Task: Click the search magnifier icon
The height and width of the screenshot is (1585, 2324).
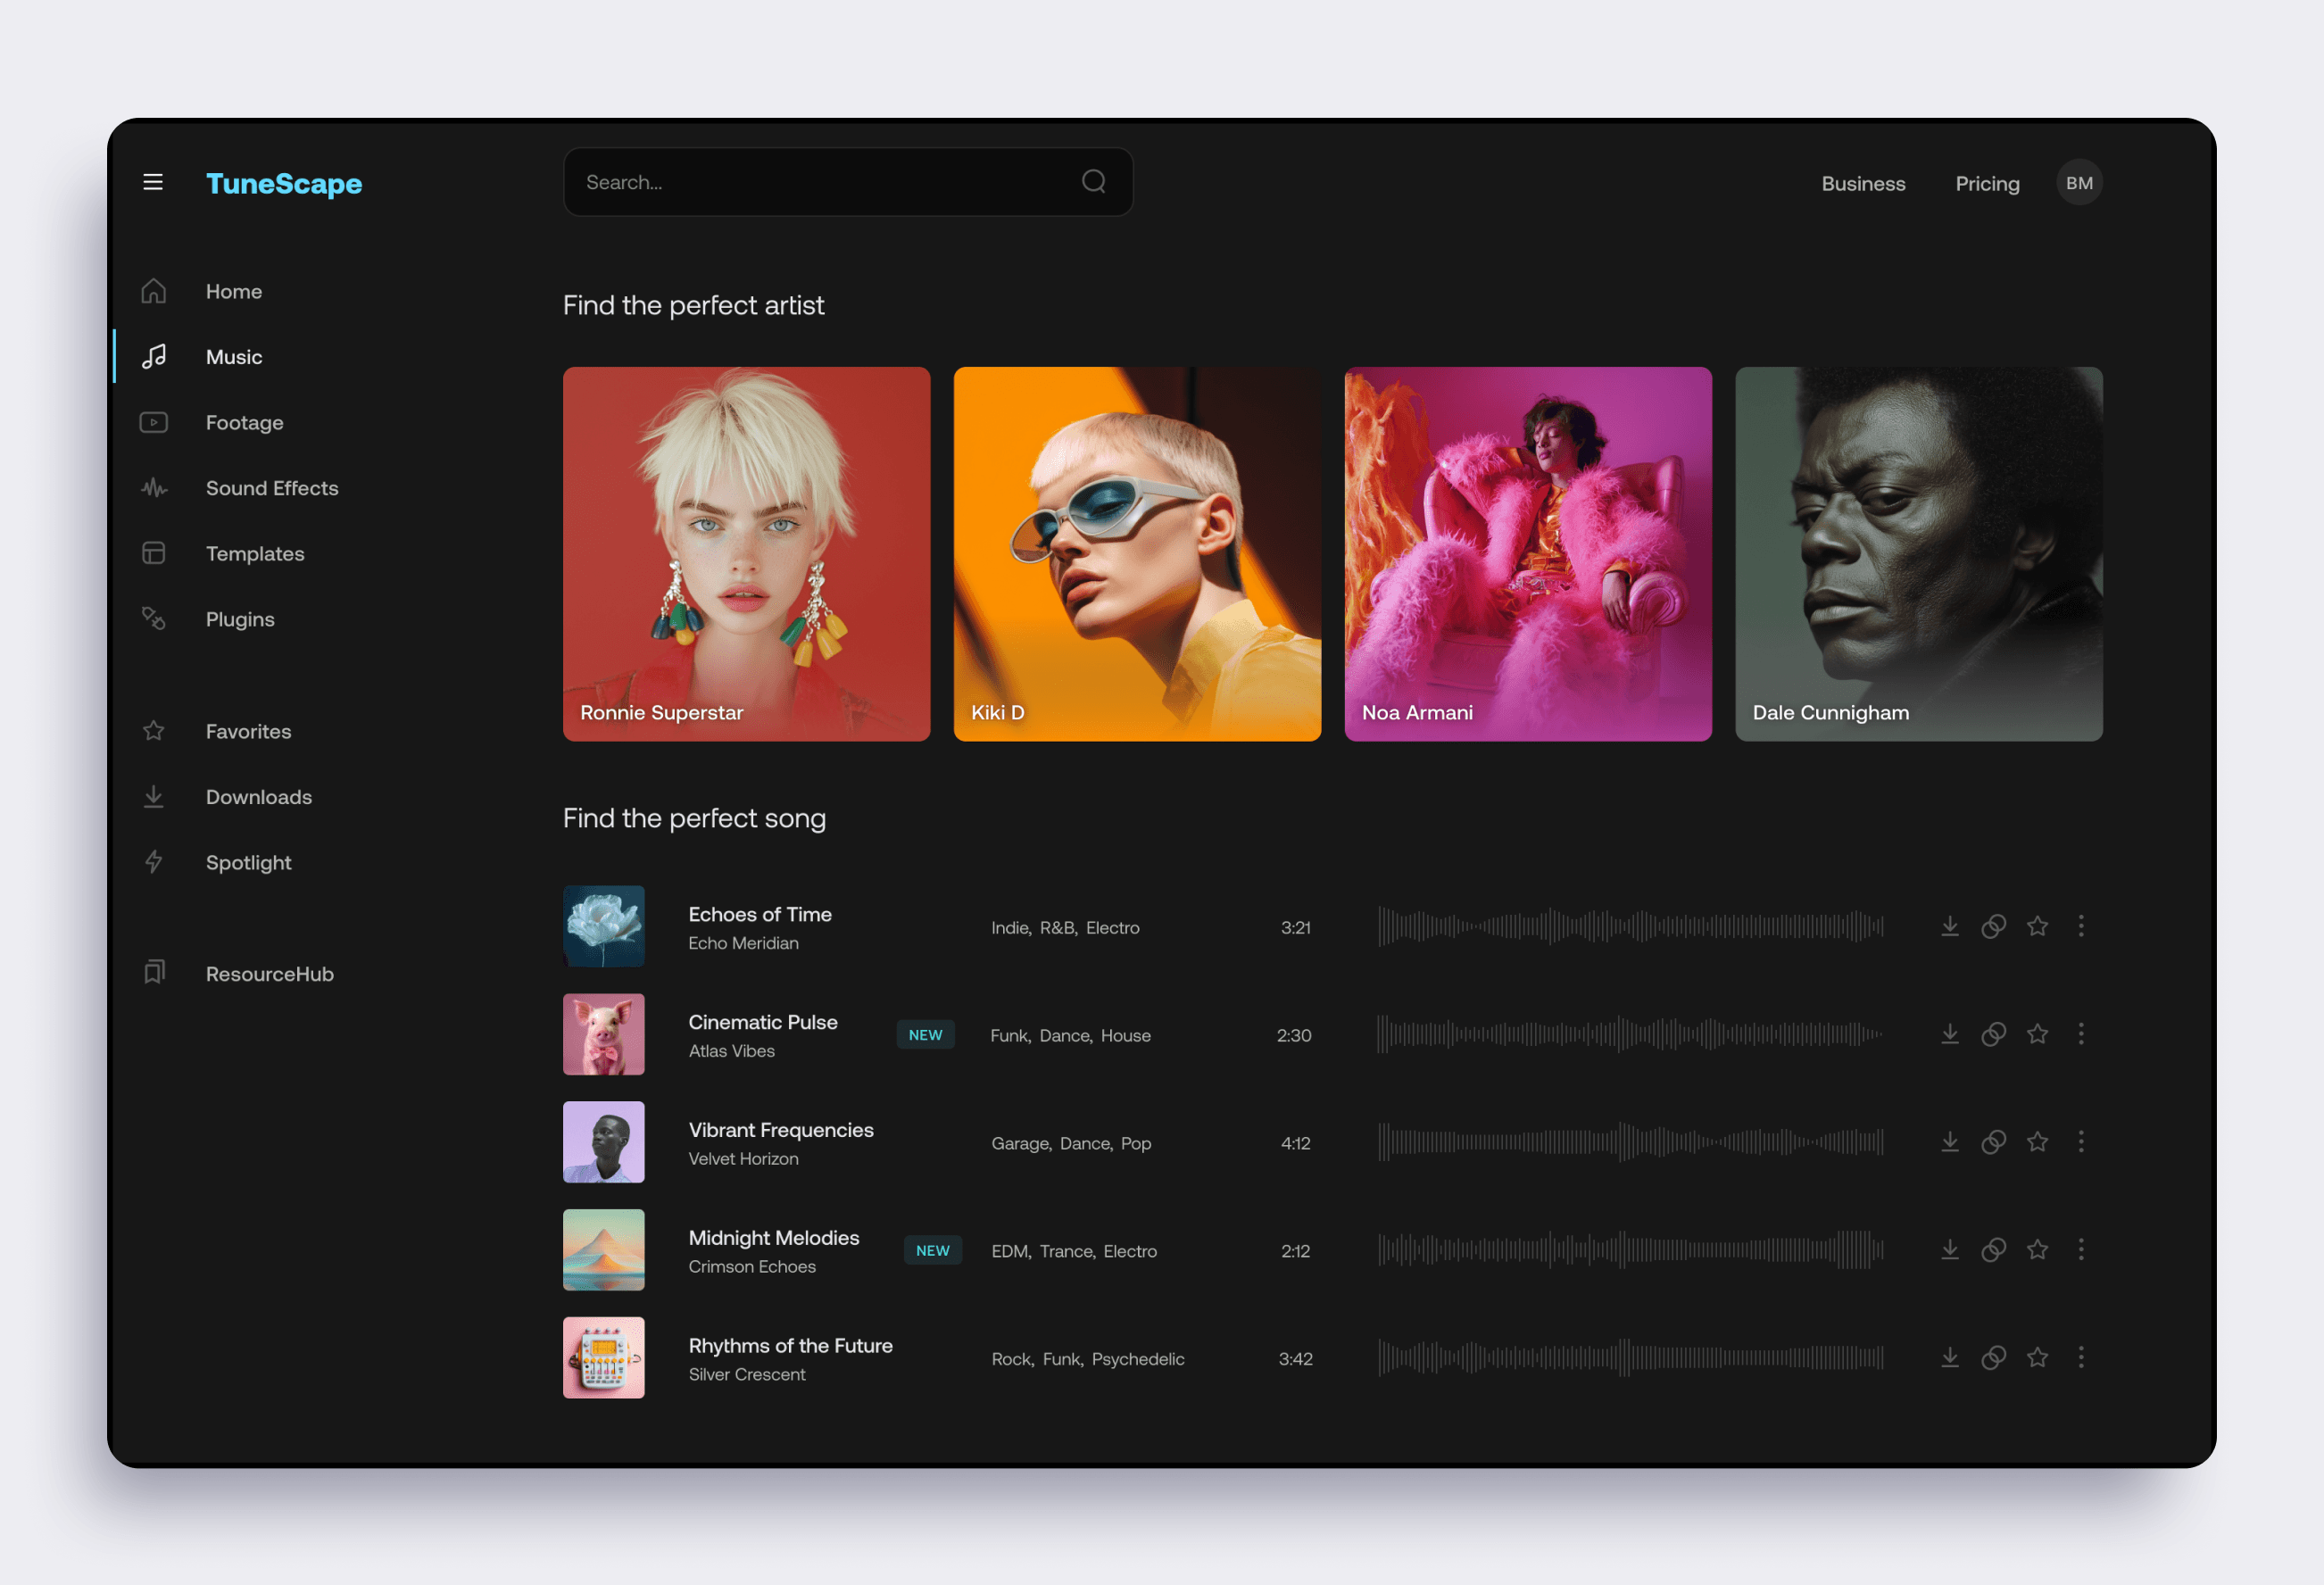Action: (x=1093, y=182)
